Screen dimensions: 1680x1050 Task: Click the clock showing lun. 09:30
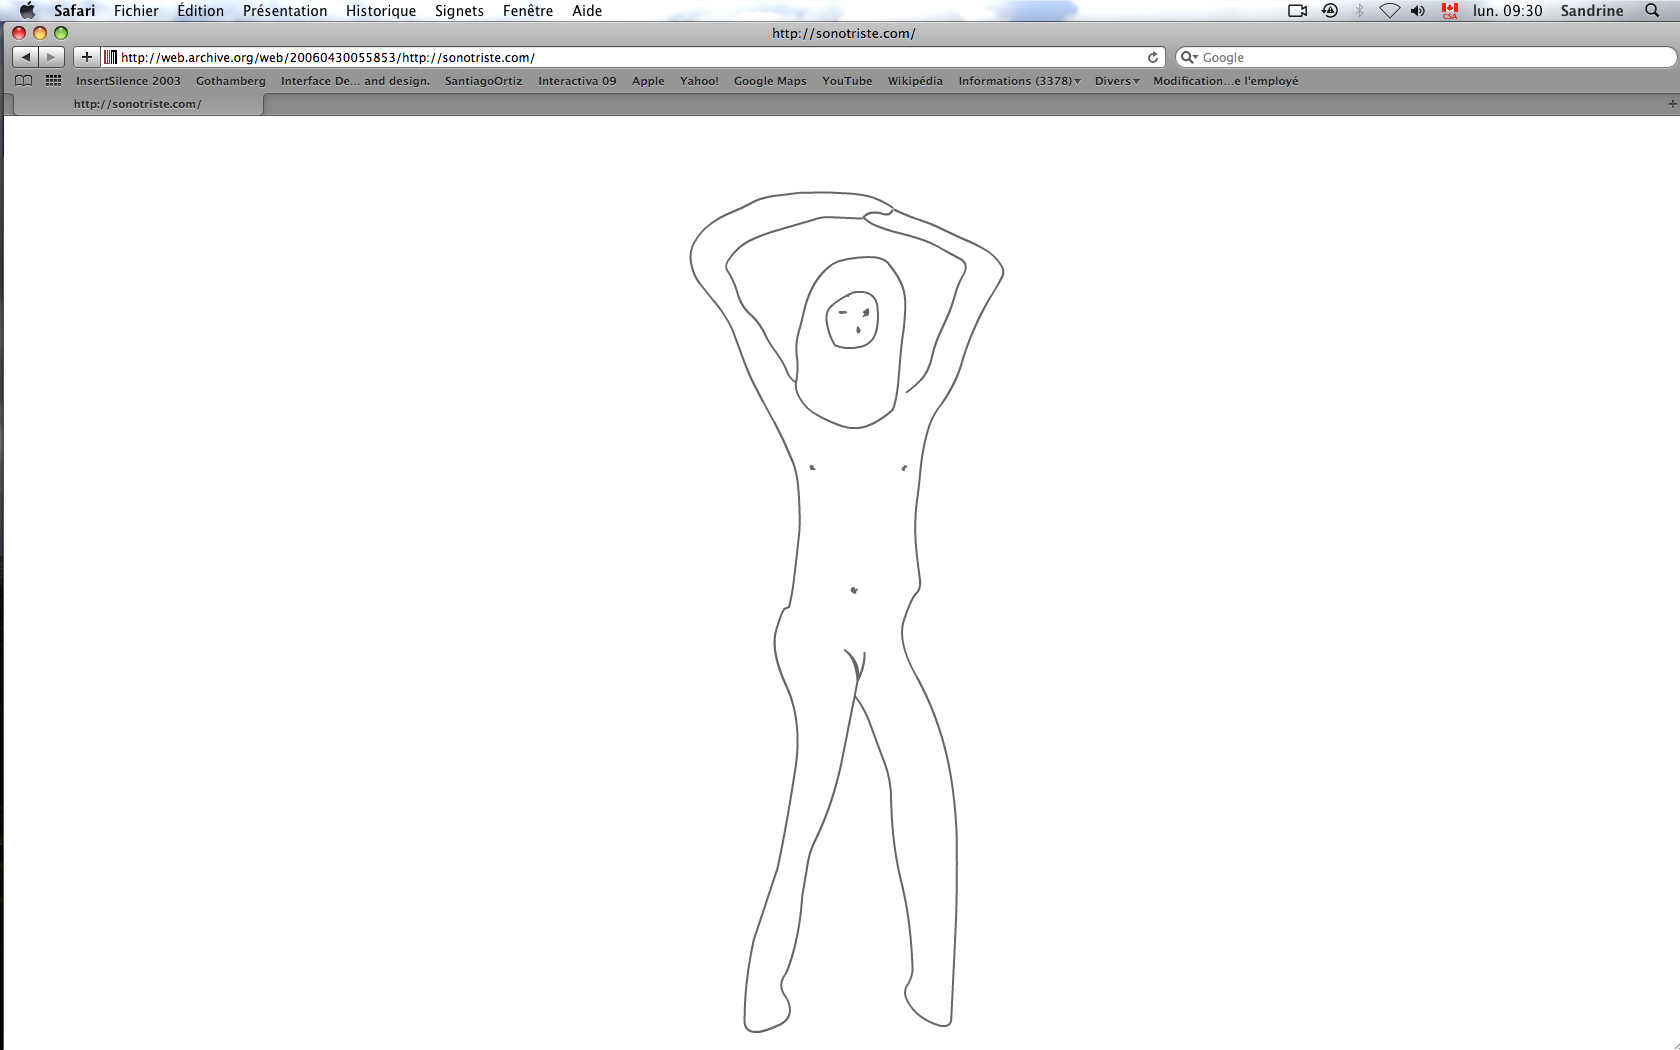click(1507, 11)
